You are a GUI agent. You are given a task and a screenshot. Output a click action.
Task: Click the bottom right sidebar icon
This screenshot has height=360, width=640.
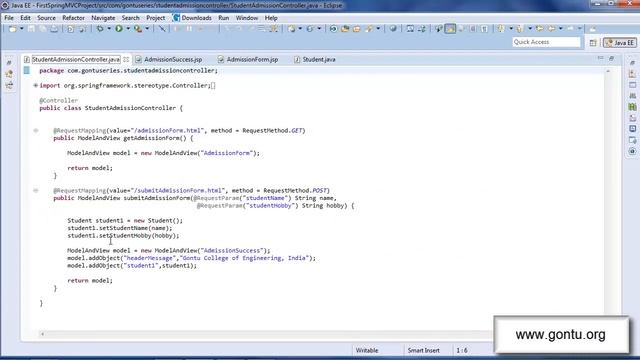tap(632, 151)
